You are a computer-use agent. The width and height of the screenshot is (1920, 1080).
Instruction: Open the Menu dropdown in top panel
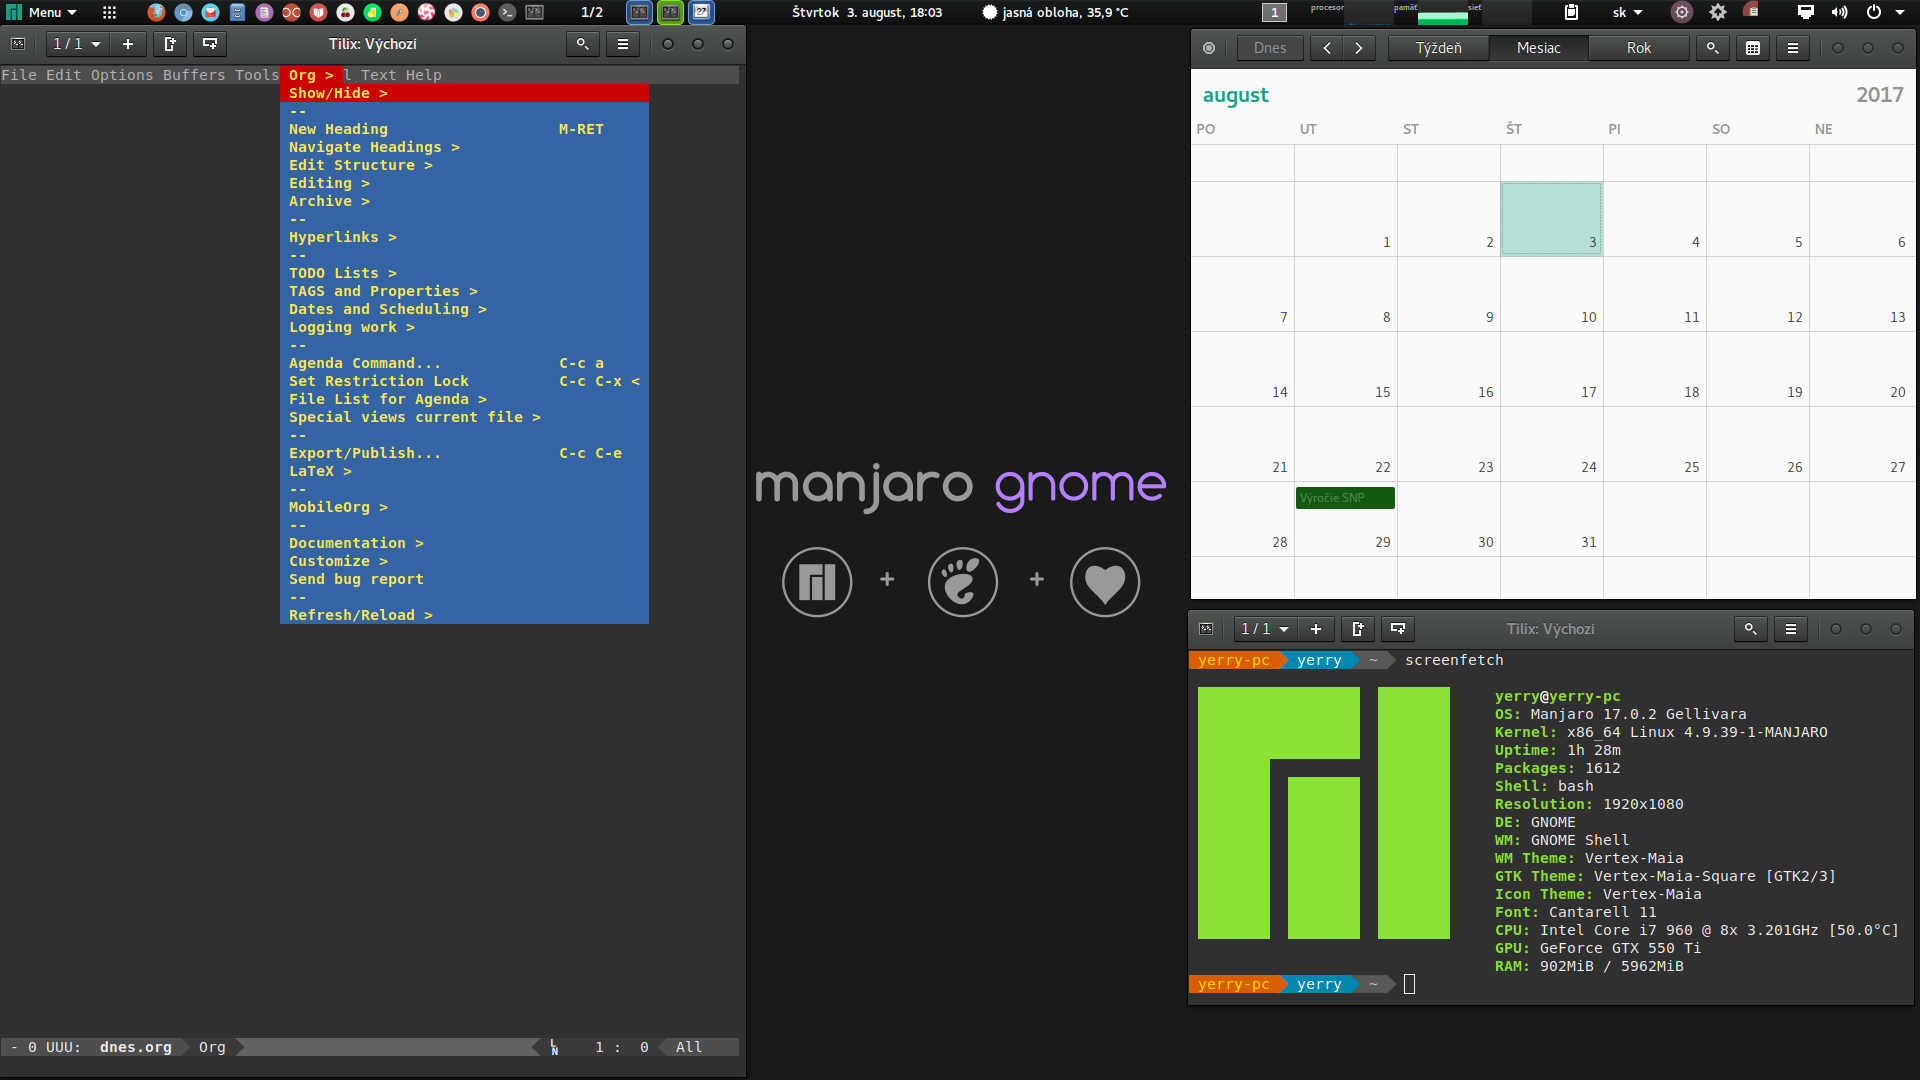click(x=41, y=13)
